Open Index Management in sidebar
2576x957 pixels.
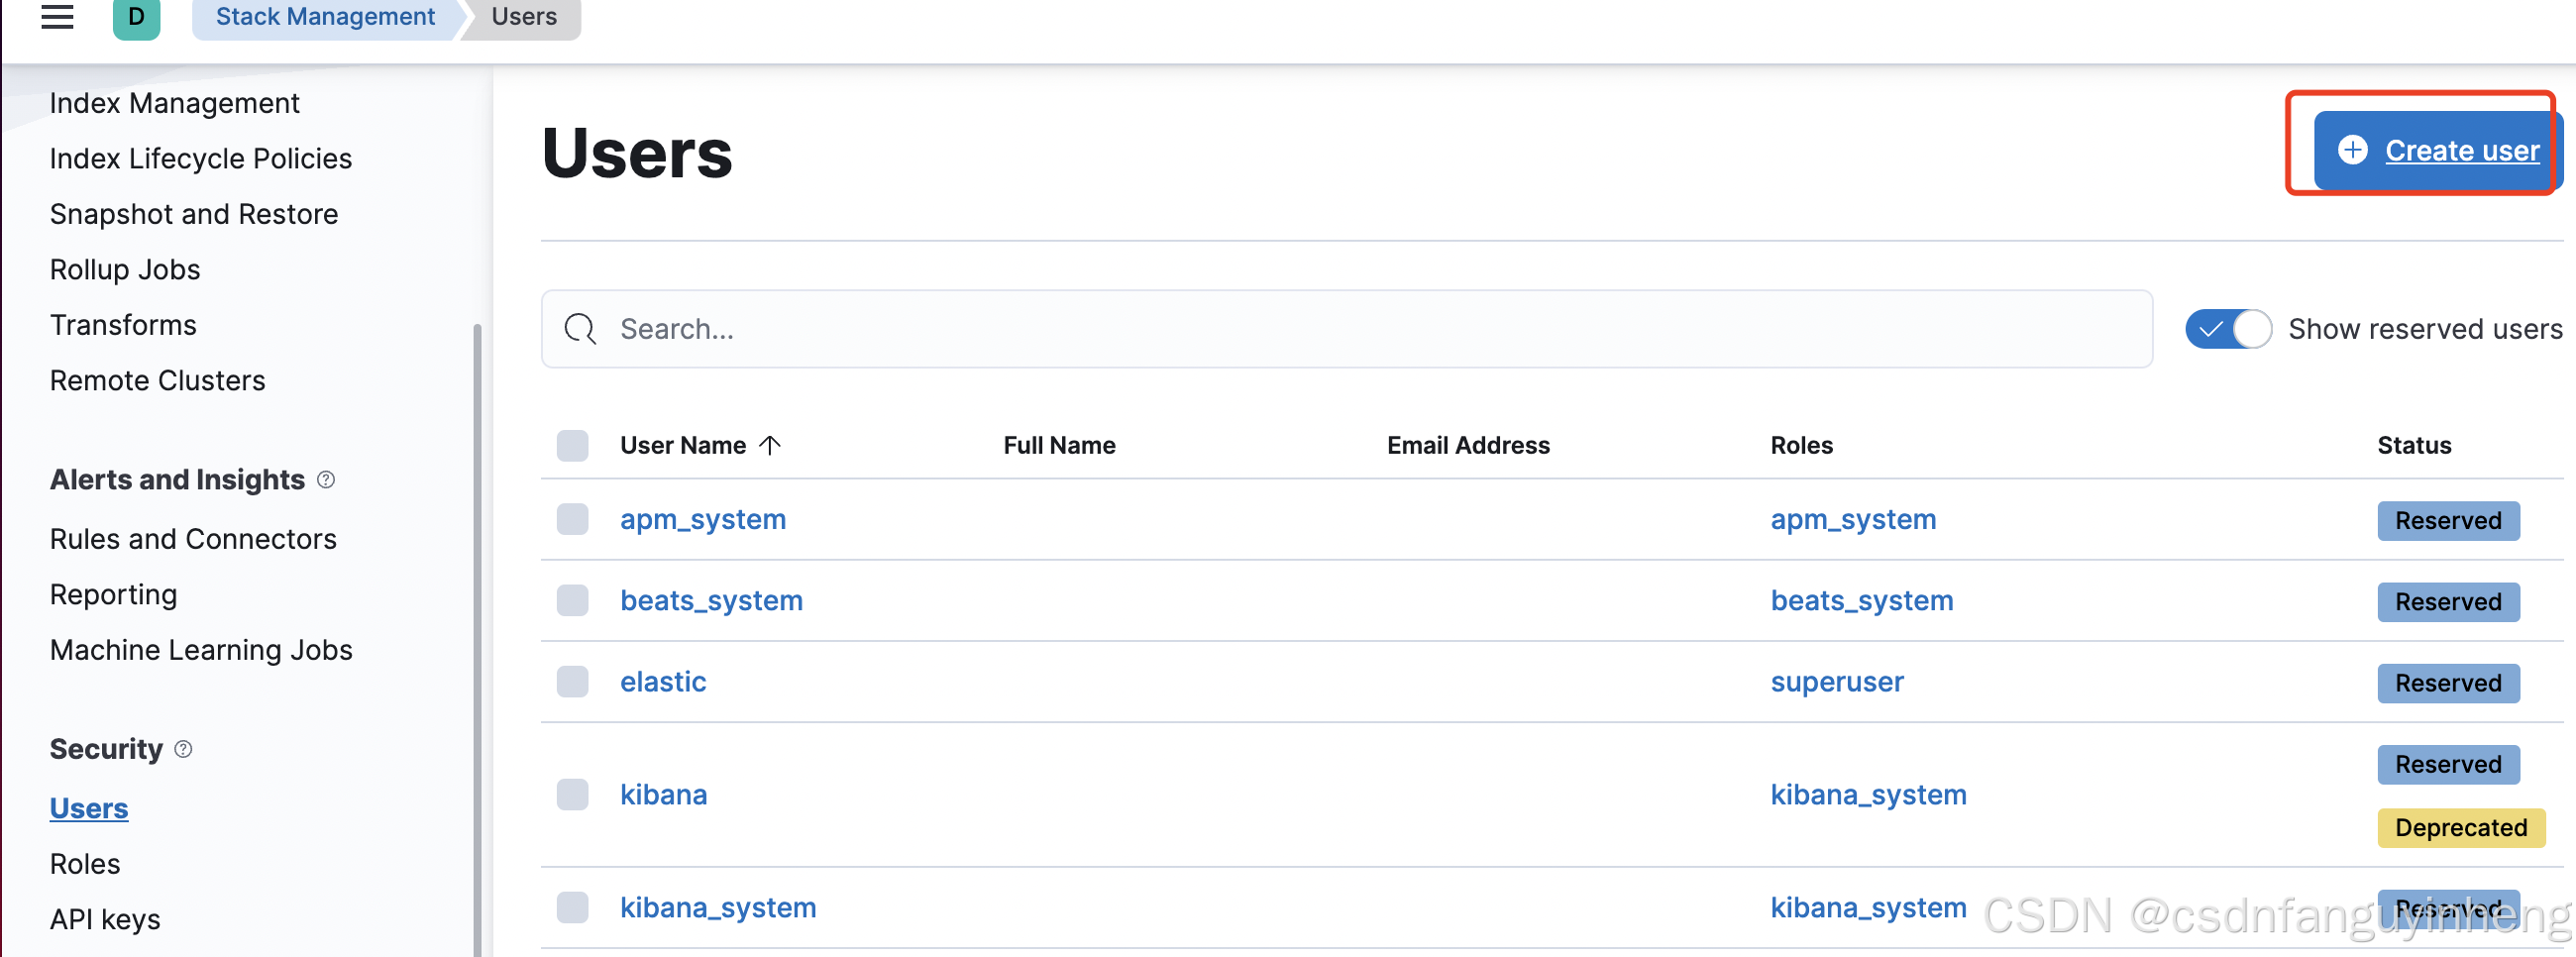point(174,103)
